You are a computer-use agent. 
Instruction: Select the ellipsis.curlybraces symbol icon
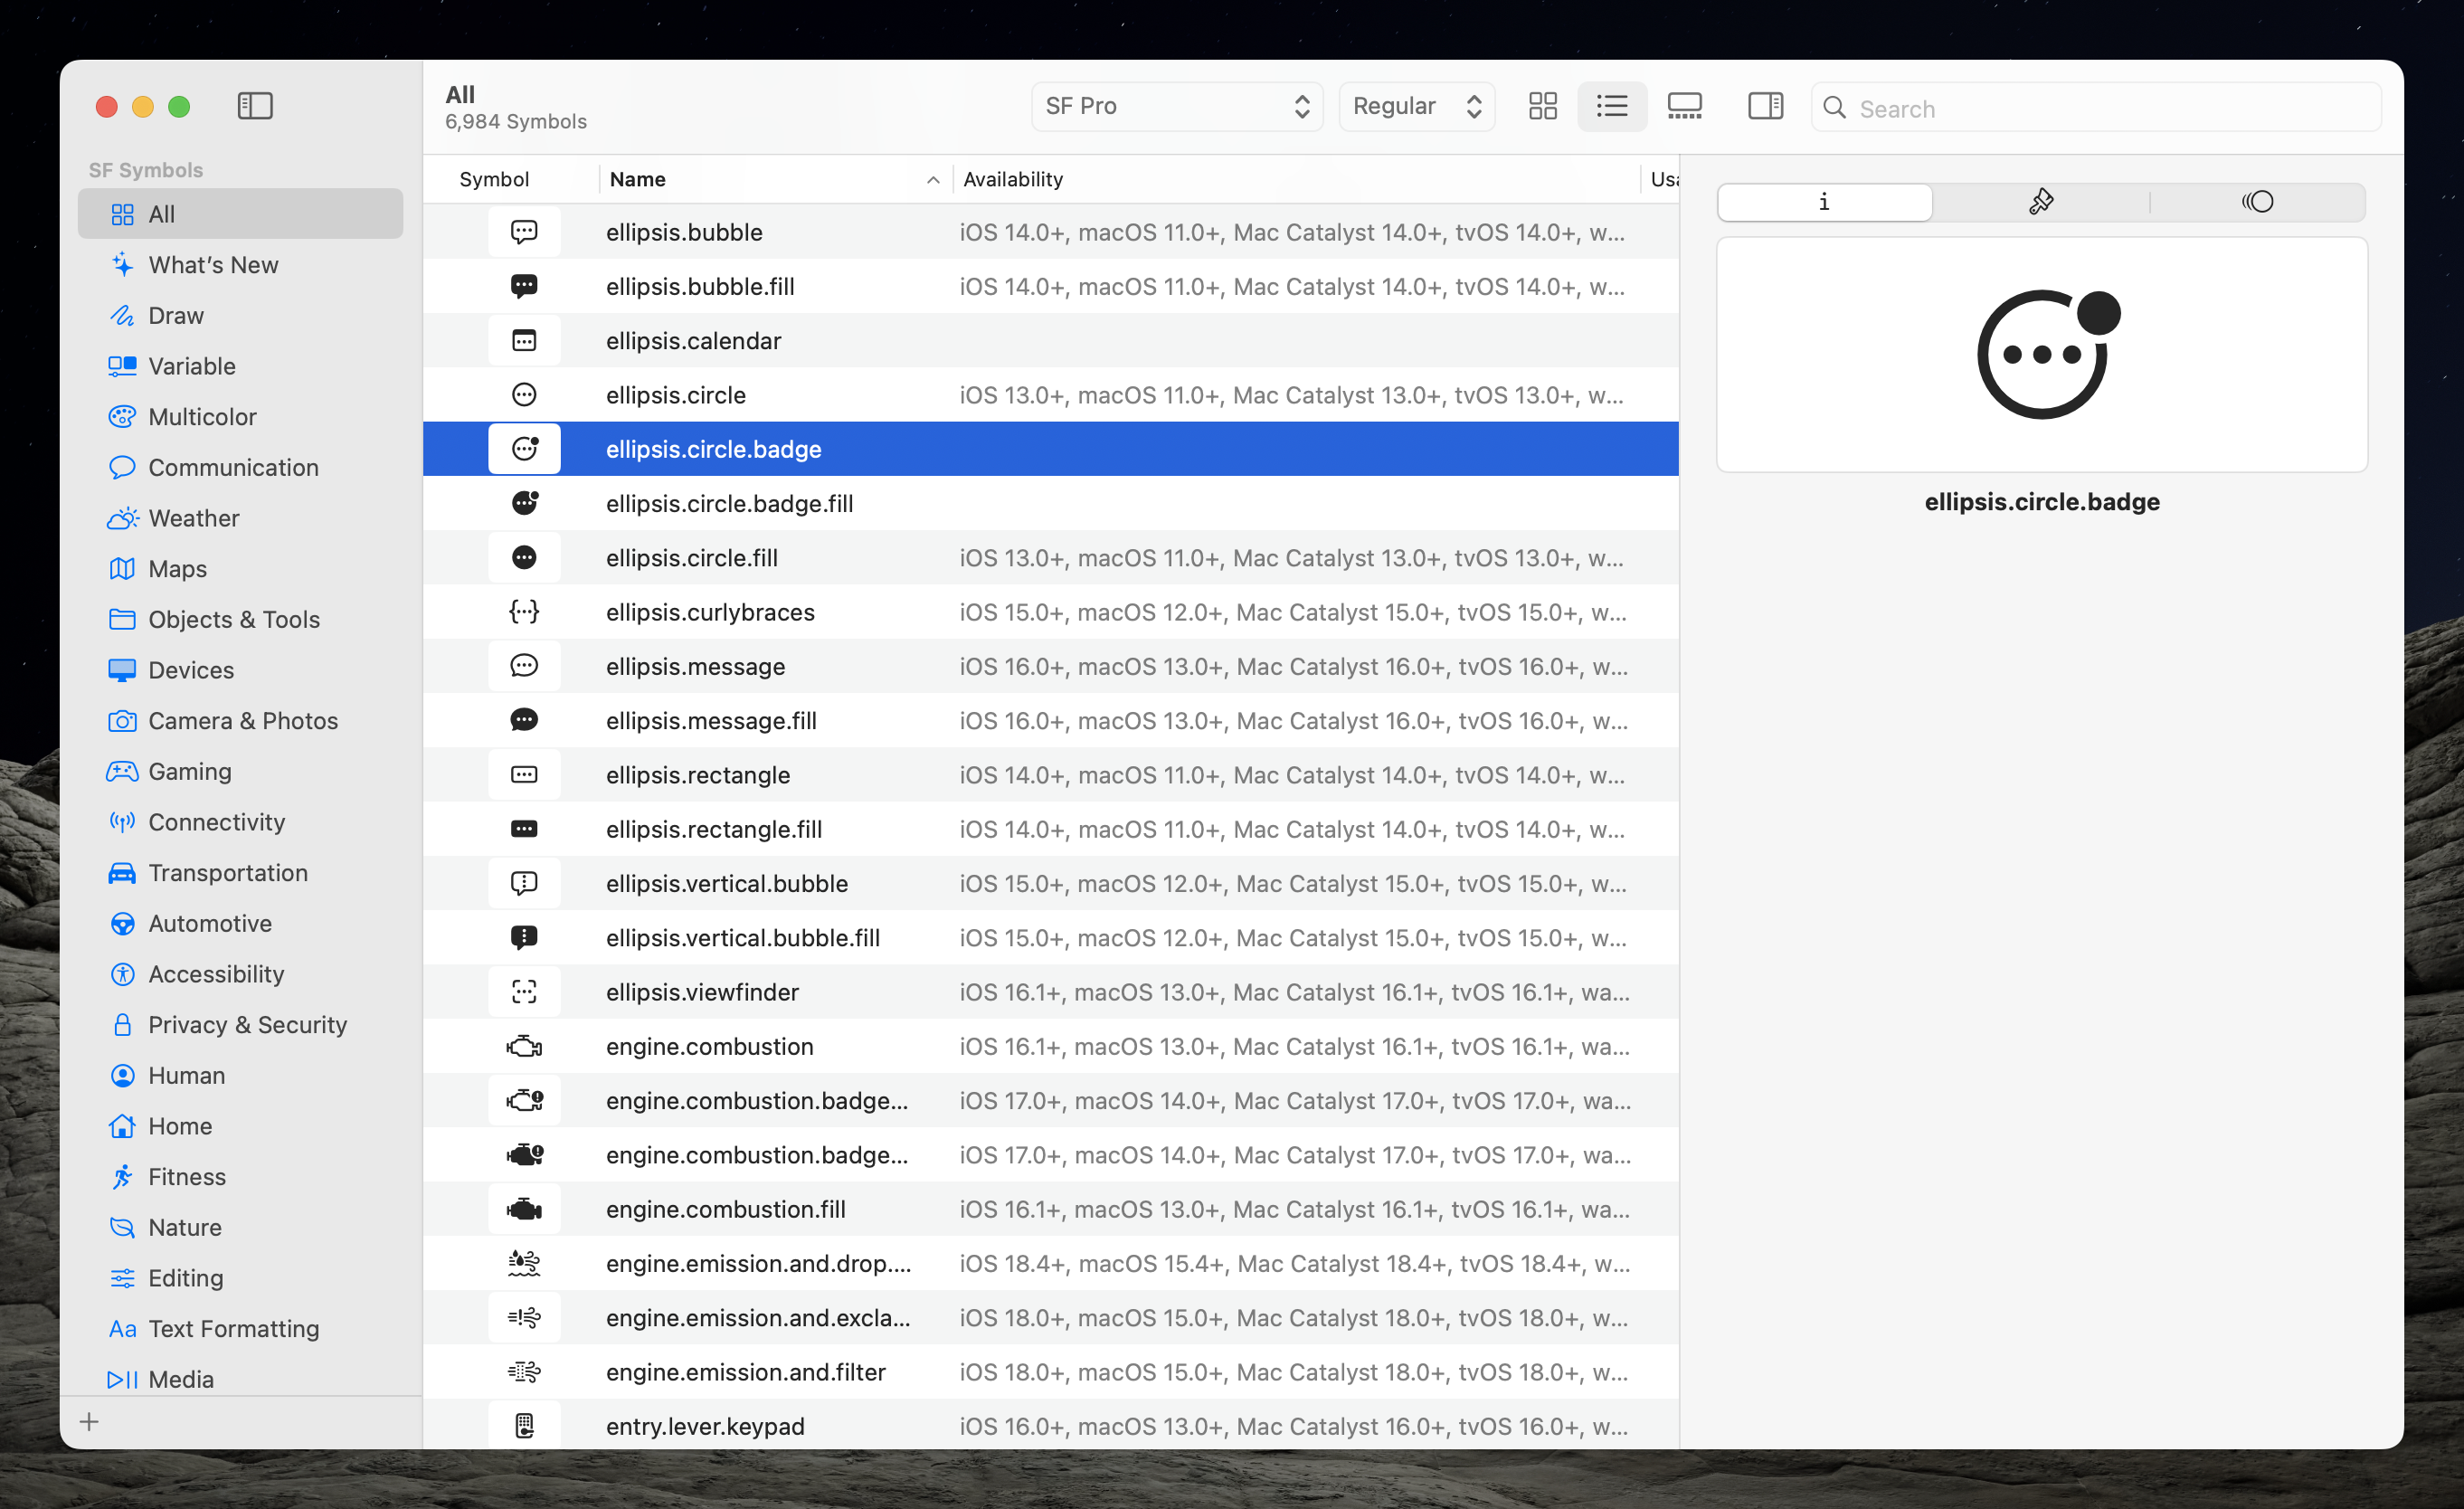(x=524, y=612)
